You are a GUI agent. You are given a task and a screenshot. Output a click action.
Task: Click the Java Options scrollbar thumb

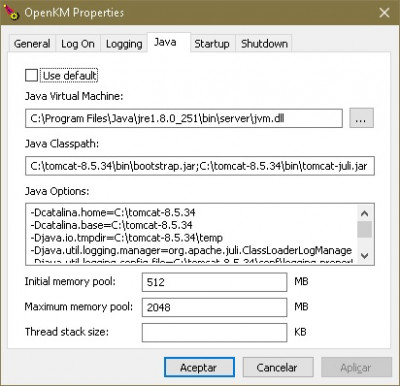click(x=364, y=229)
